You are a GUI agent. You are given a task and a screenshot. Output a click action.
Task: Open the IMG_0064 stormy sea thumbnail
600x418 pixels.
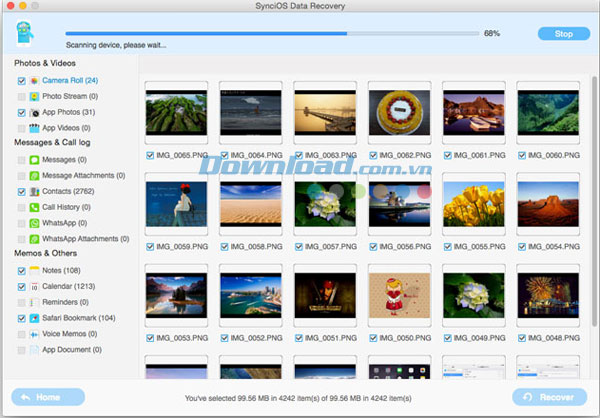pos(251,113)
